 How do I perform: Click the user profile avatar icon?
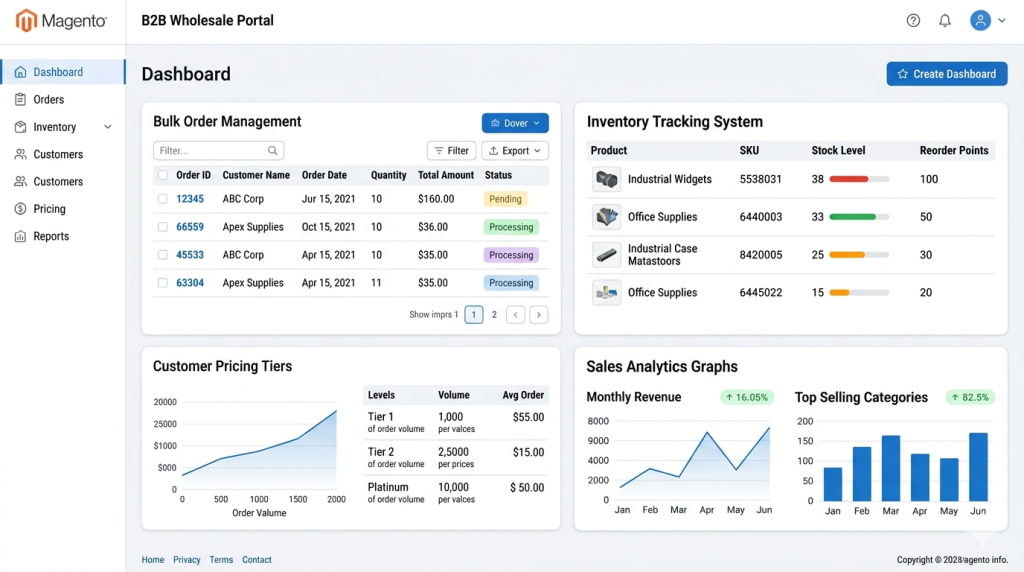pyautogui.click(x=980, y=20)
